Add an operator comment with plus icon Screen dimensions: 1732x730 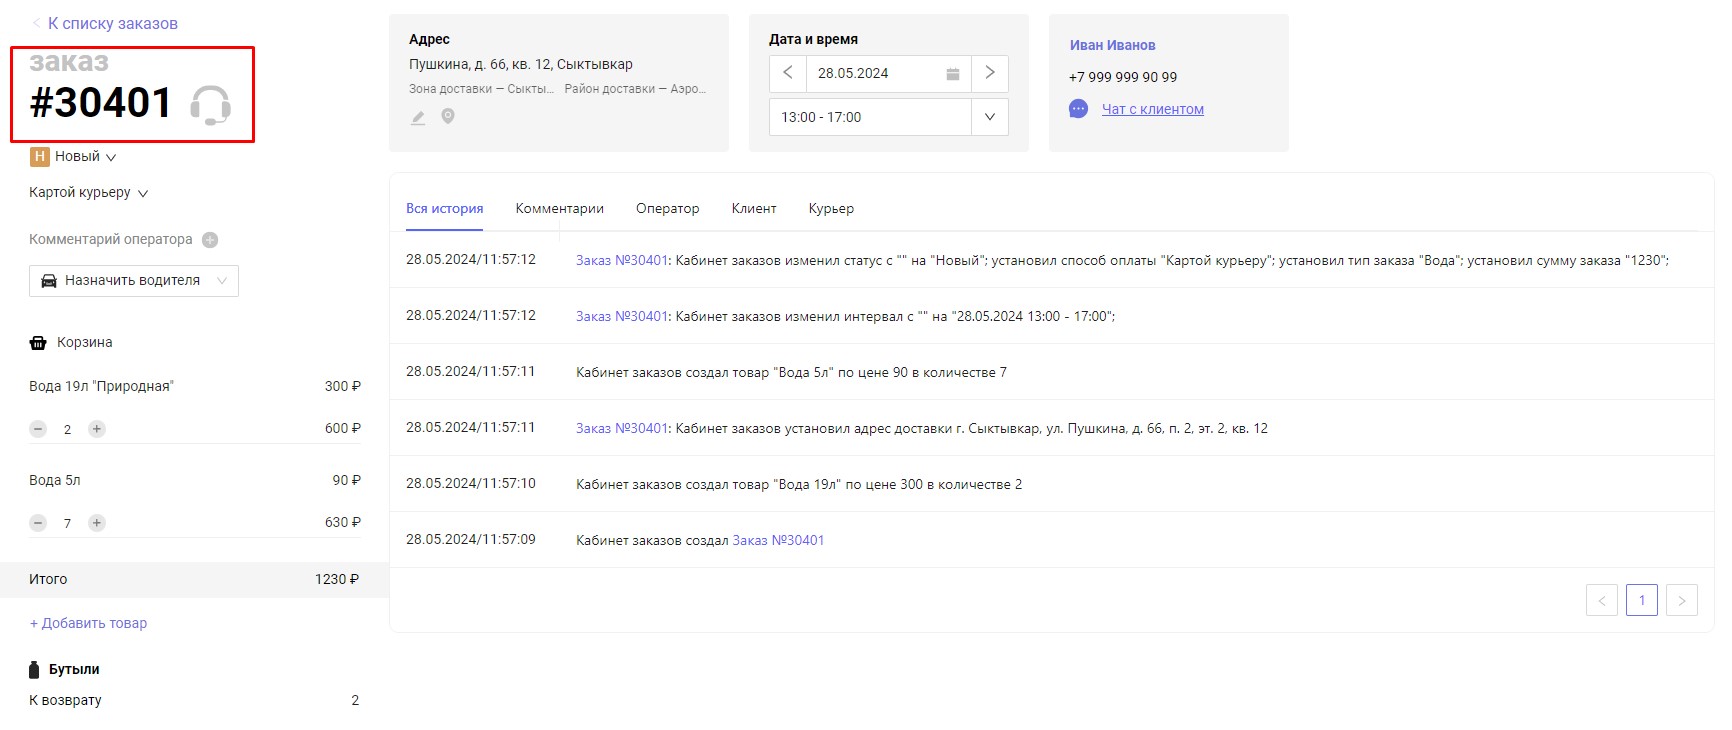pyautogui.click(x=210, y=240)
